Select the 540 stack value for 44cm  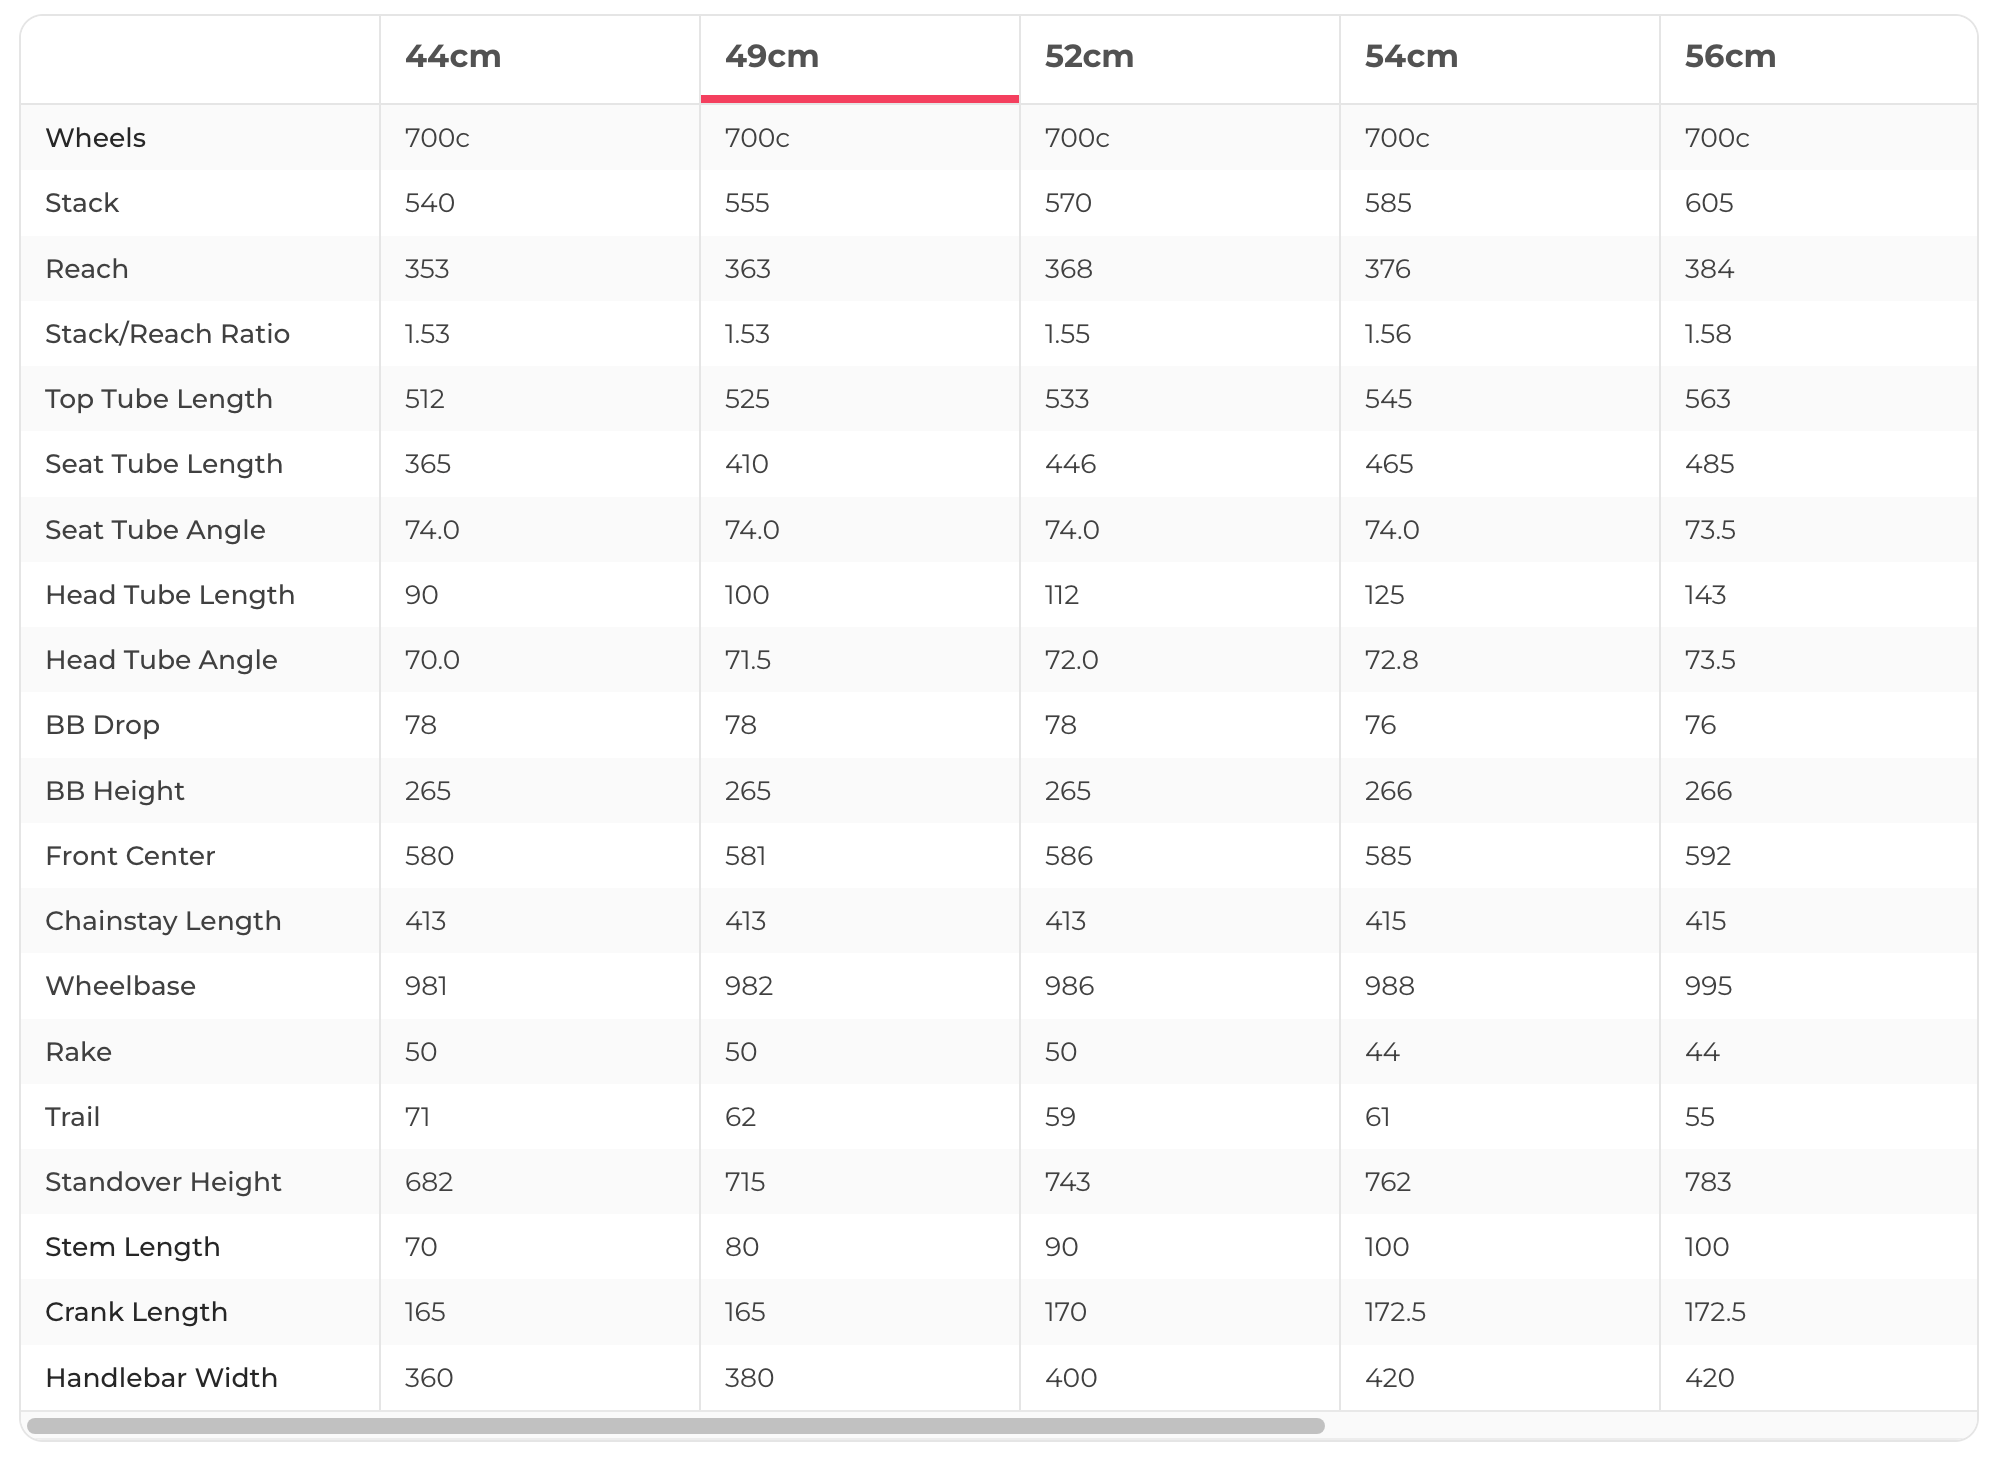(x=430, y=203)
